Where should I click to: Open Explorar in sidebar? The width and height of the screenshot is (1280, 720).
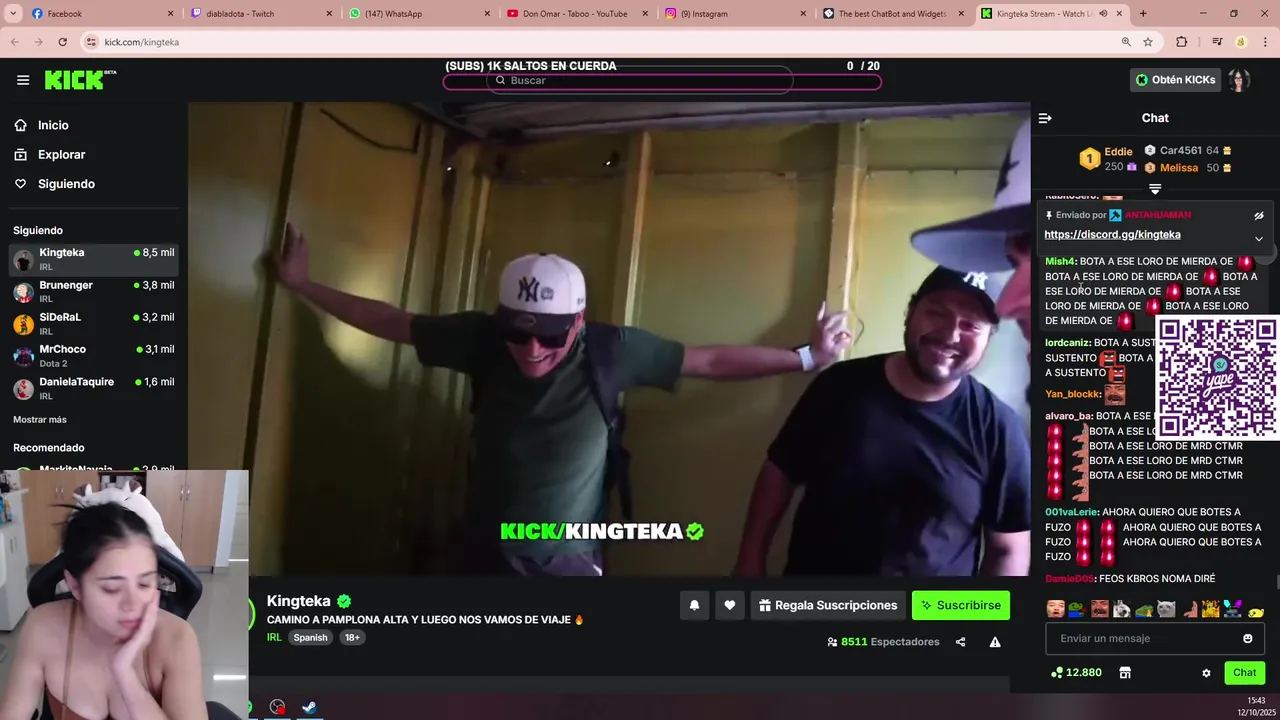61,155
